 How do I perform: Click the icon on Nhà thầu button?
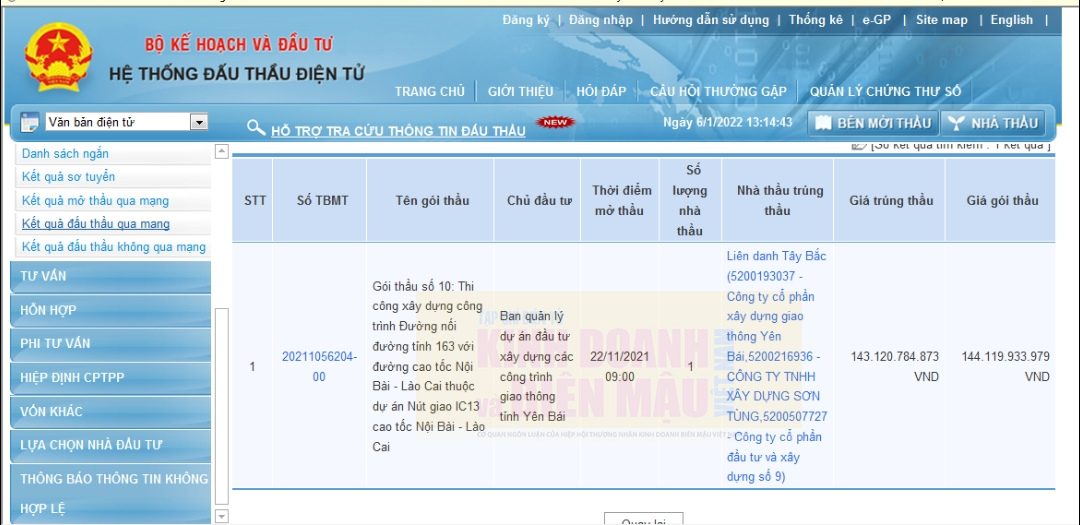click(957, 123)
